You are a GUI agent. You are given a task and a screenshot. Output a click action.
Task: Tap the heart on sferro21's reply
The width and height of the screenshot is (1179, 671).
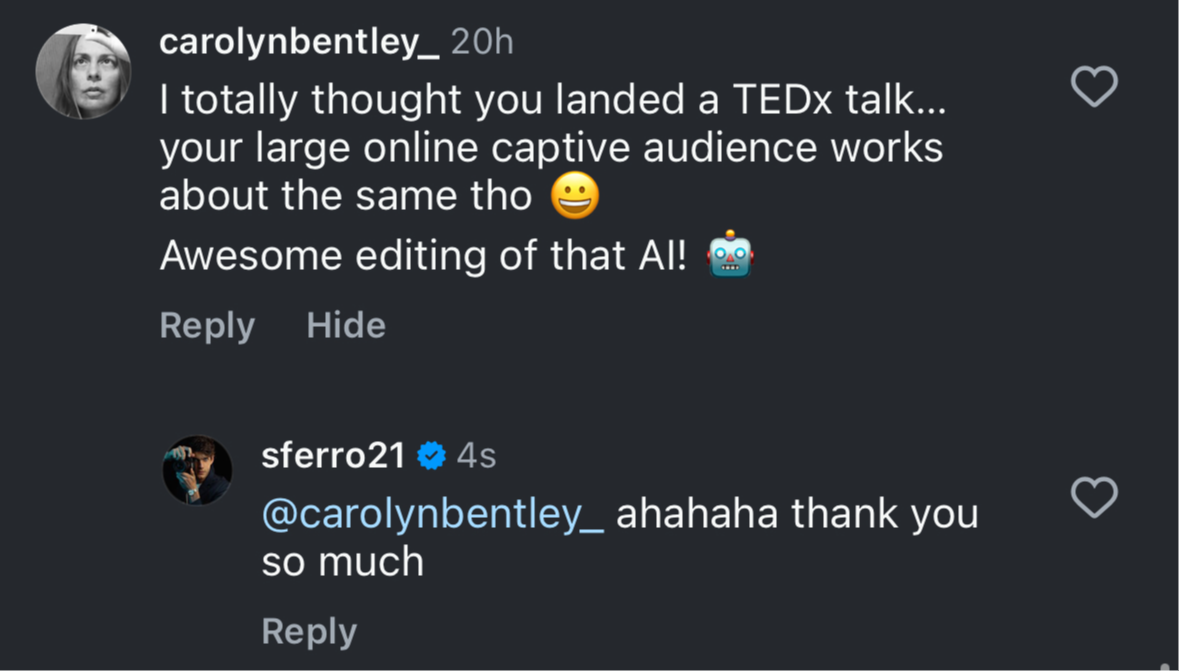coord(1094,497)
